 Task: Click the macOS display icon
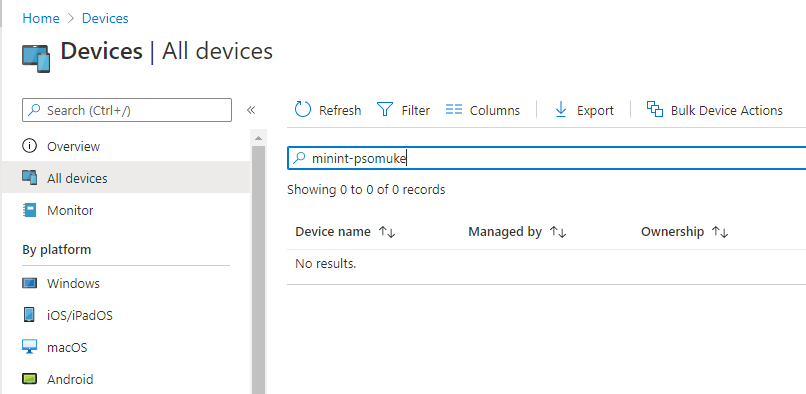pos(29,347)
